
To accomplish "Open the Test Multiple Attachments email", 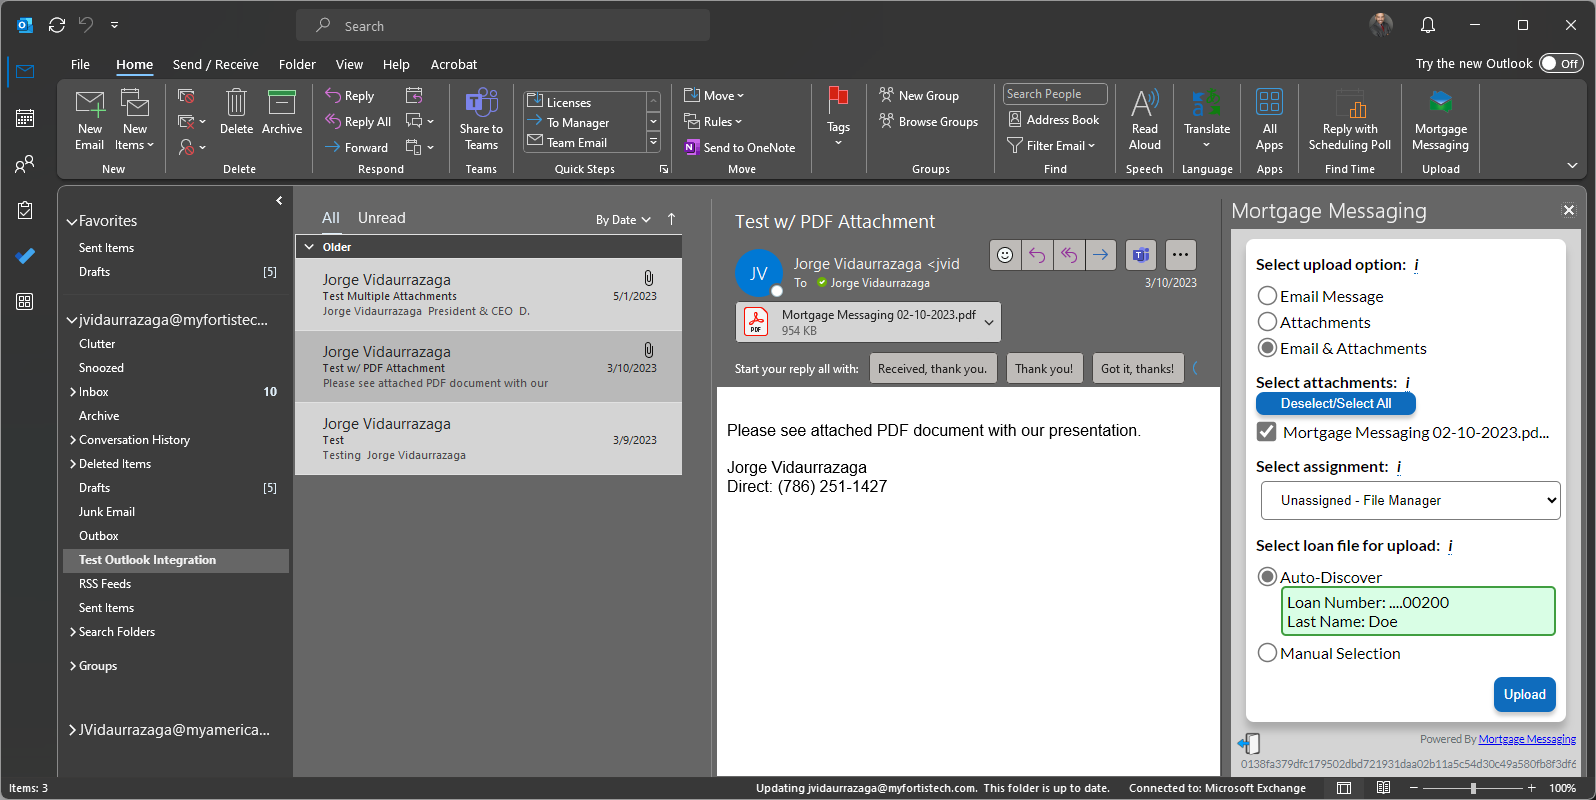I will pos(489,295).
